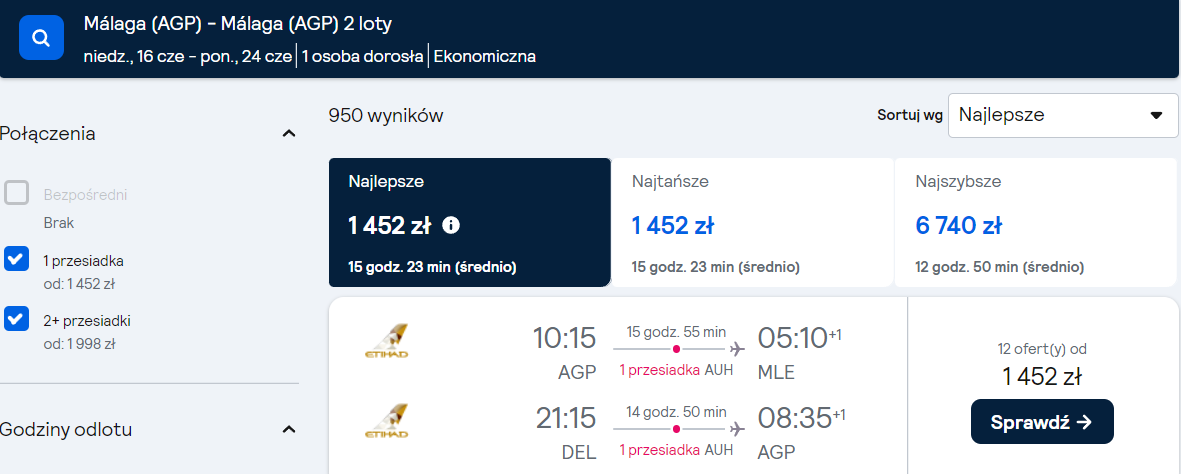Click the Málaga (AGP) - Málaga (AGP) search summary
This screenshot has height=474, width=1181.
(x=238, y=24)
